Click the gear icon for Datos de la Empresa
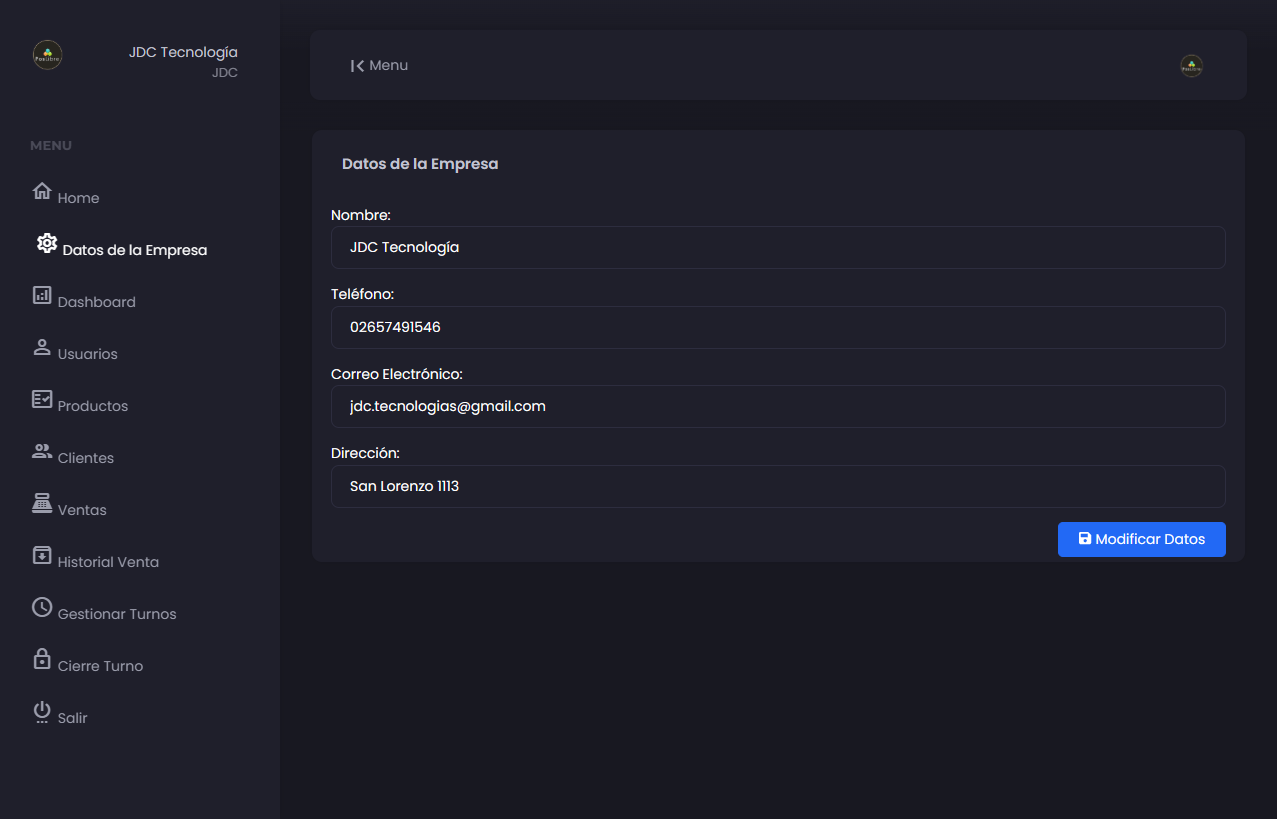Image resolution: width=1277 pixels, height=819 pixels. point(47,243)
